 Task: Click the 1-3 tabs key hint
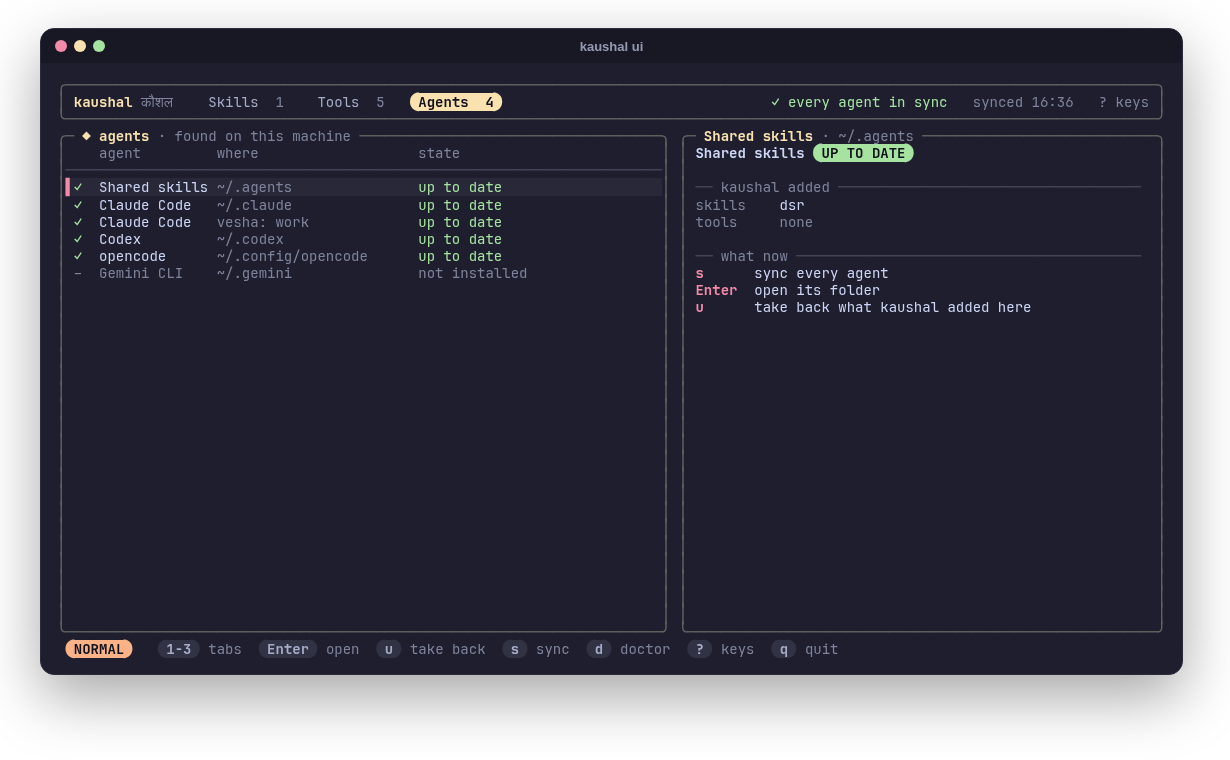coord(200,649)
